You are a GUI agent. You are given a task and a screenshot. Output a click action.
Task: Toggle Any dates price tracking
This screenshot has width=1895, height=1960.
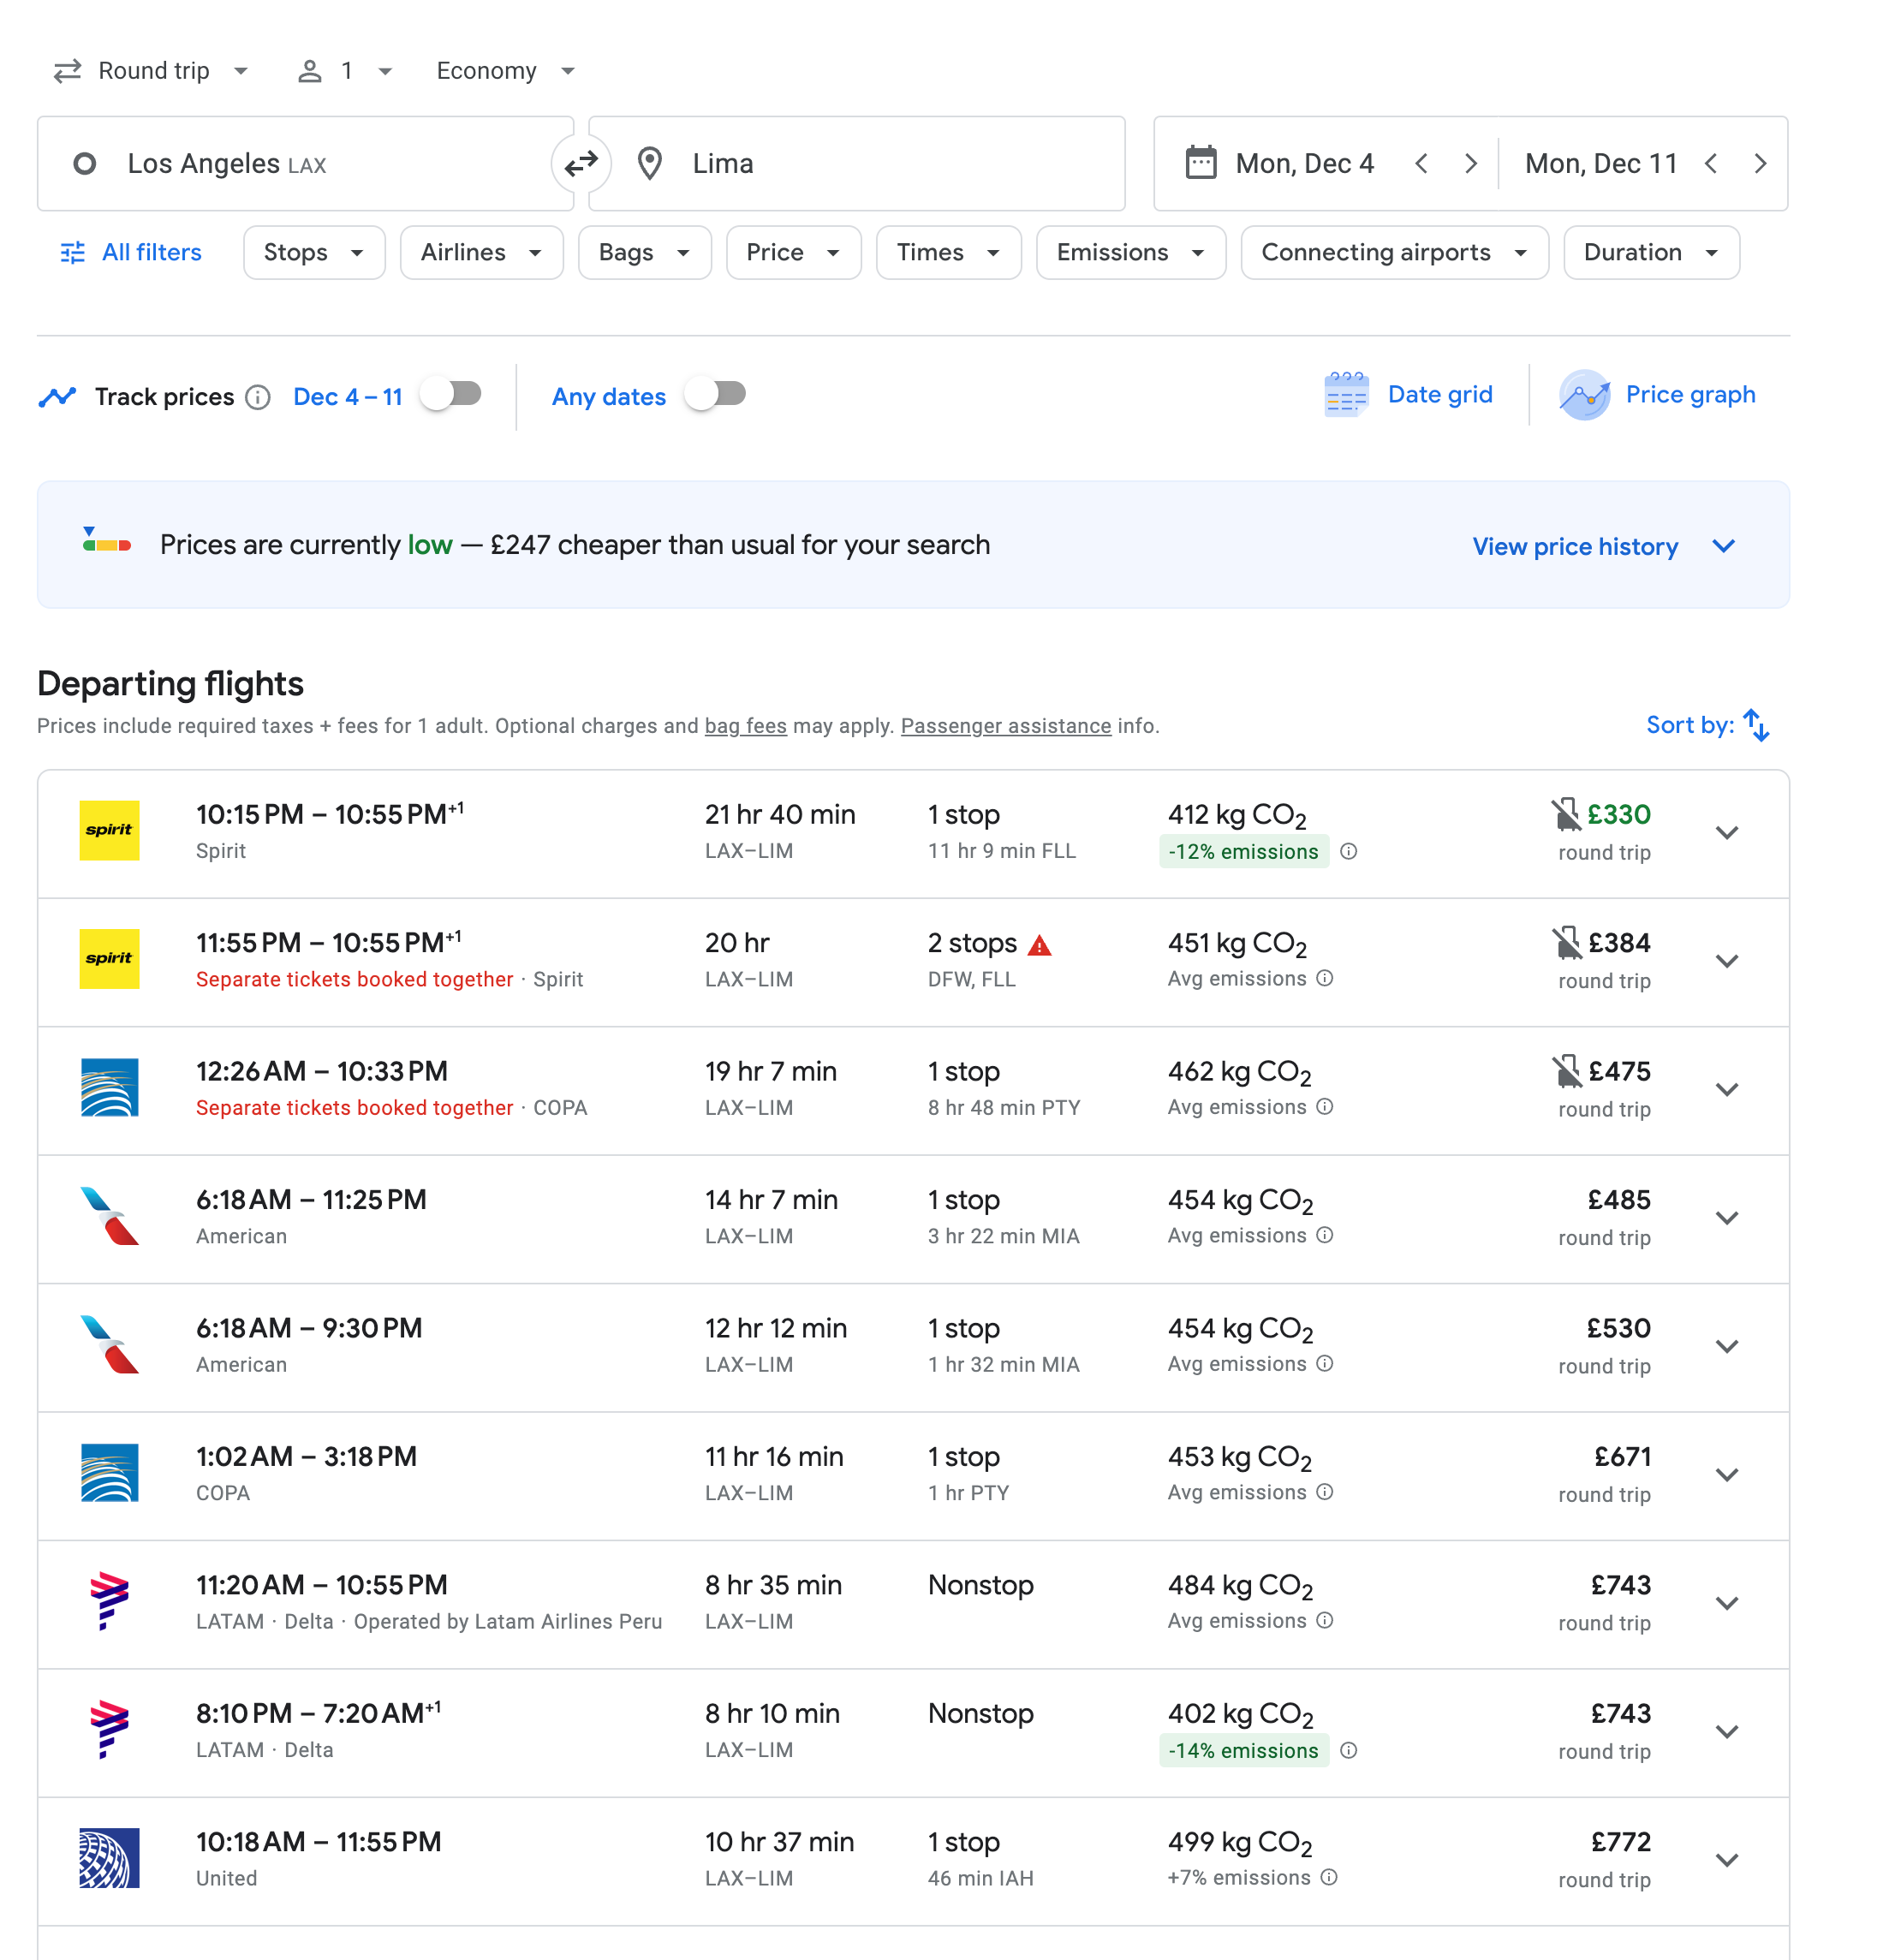(x=716, y=394)
